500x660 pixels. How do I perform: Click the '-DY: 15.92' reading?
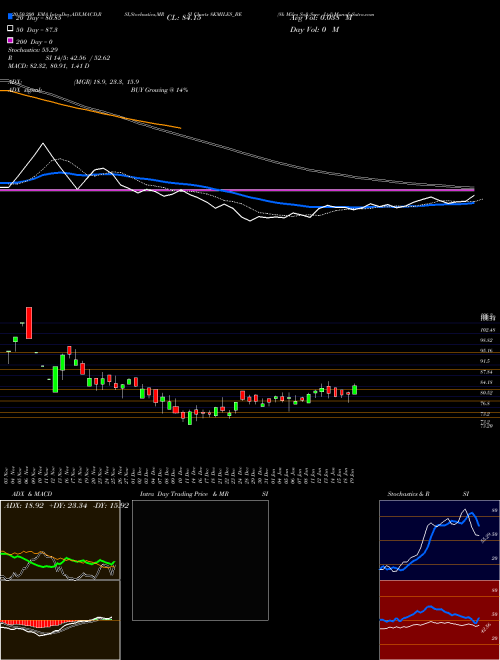[110, 505]
